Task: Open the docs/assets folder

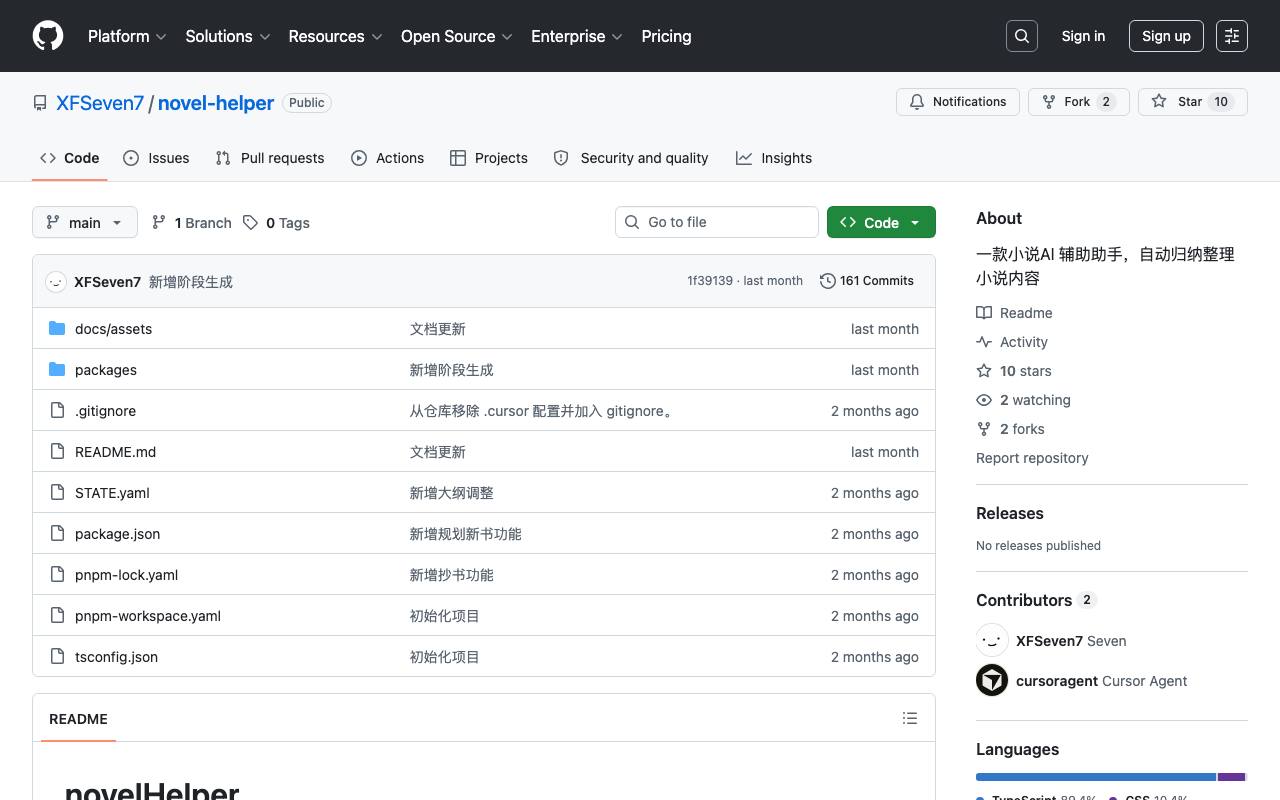Action: 114,329
